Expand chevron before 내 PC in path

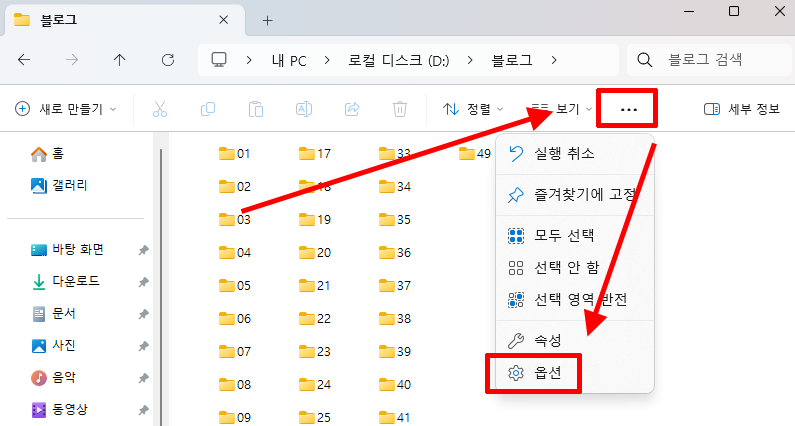coord(249,60)
